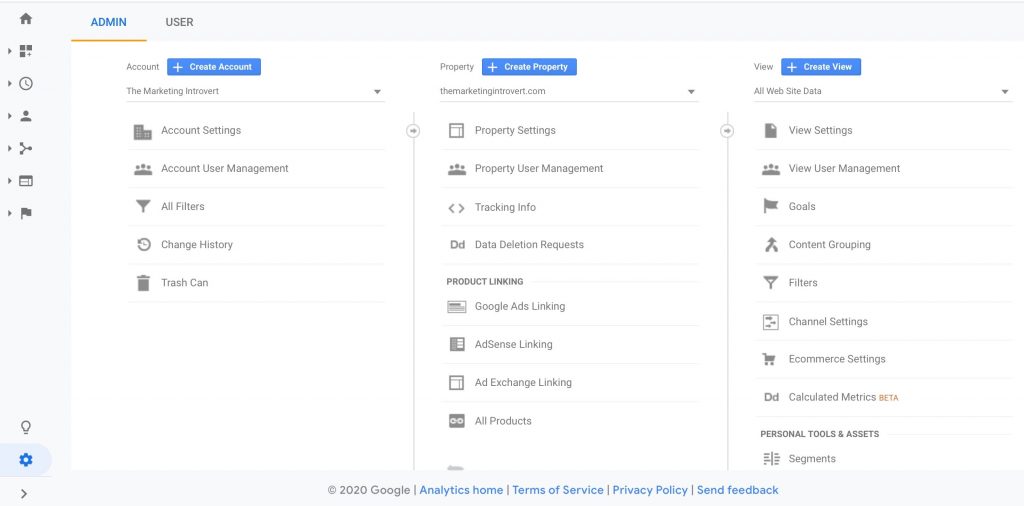
Task: Click the Segments icon
Action: [x=771, y=459]
